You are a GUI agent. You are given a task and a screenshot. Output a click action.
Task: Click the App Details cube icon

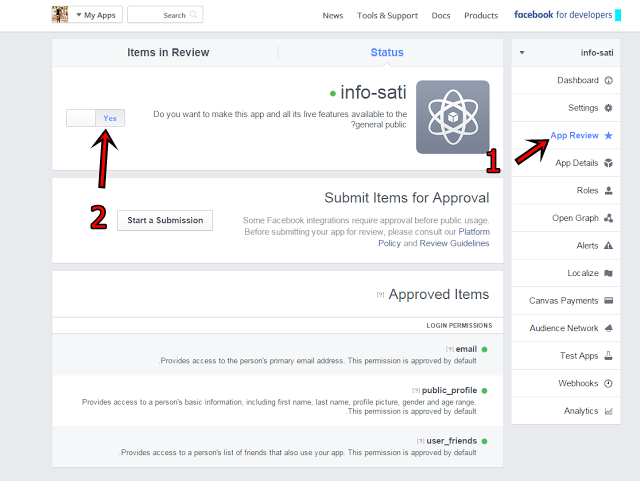pos(609,163)
